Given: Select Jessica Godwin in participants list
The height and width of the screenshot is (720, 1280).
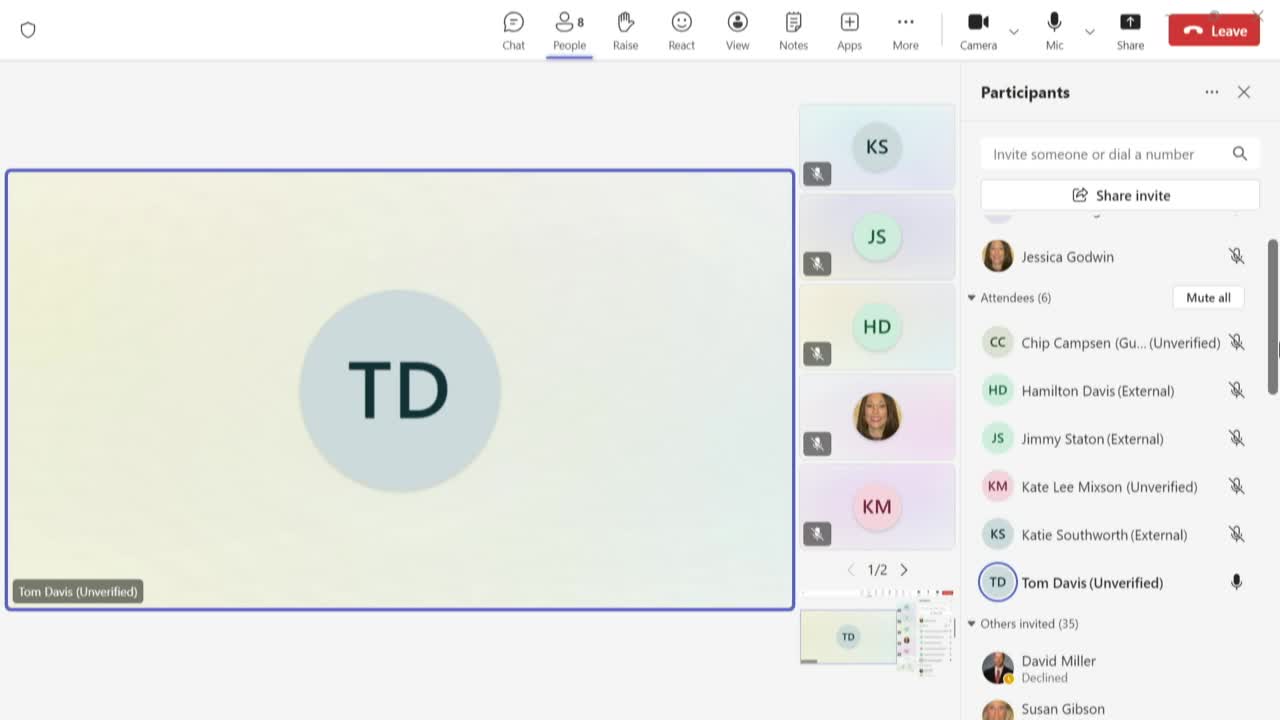Looking at the screenshot, I should pos(1067,257).
